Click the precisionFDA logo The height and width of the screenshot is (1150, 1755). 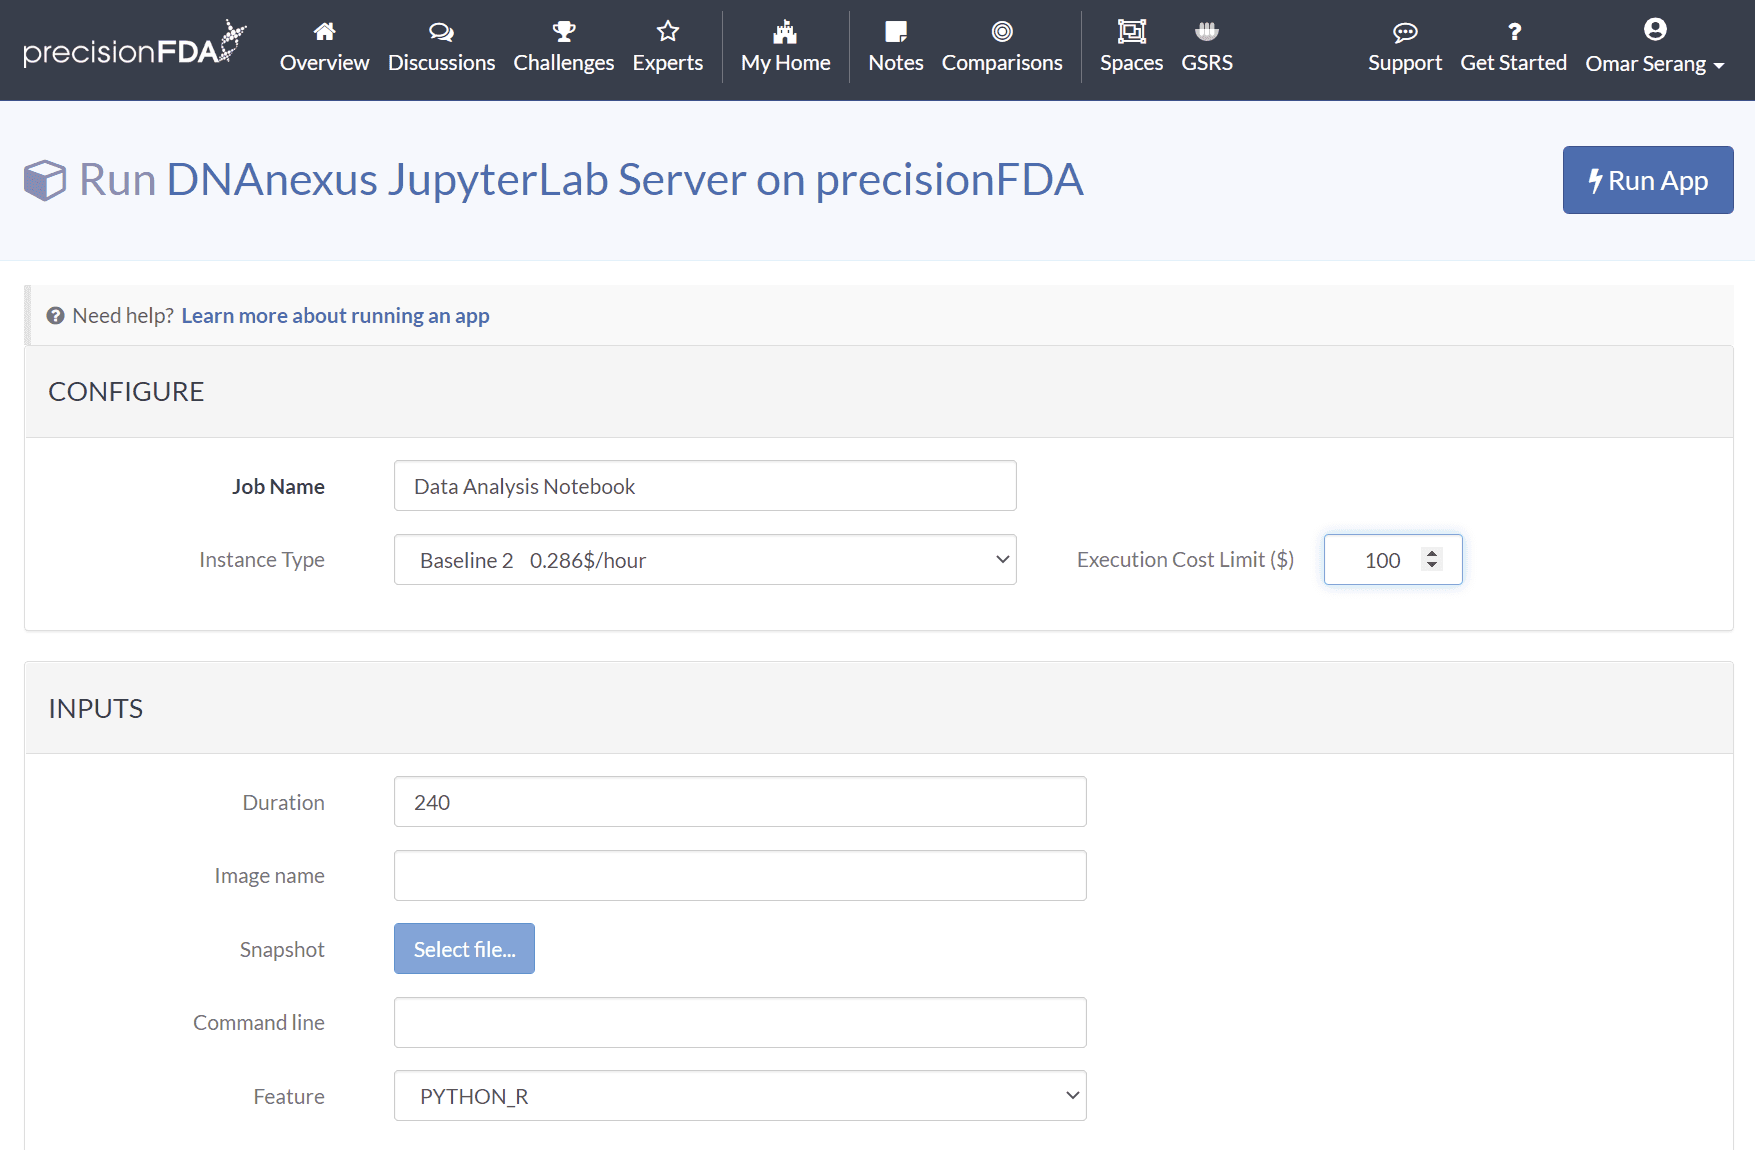click(134, 46)
